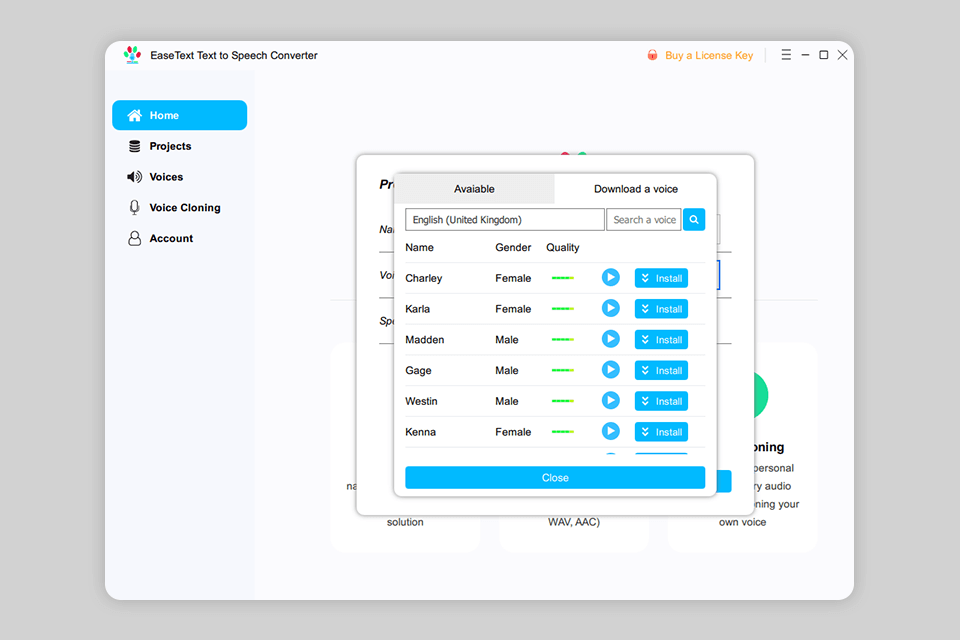Click the Gender column header
The image size is (960, 640).
click(x=513, y=247)
